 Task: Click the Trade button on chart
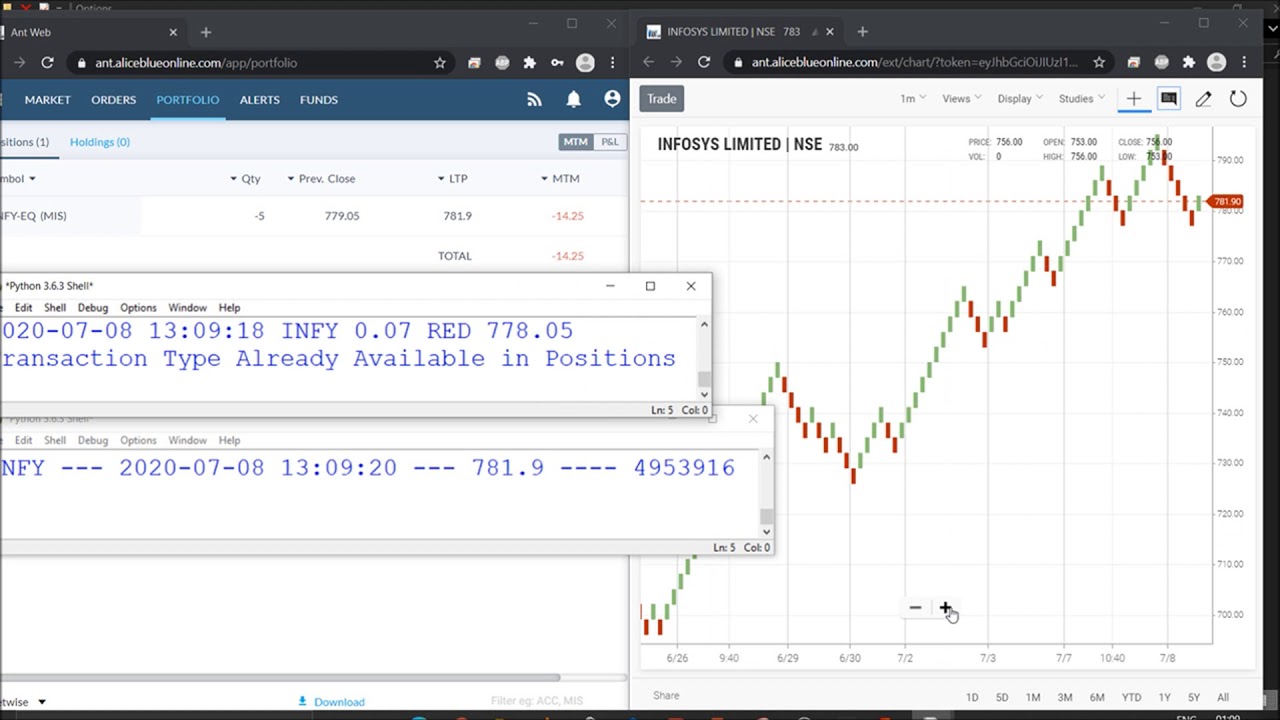click(661, 98)
